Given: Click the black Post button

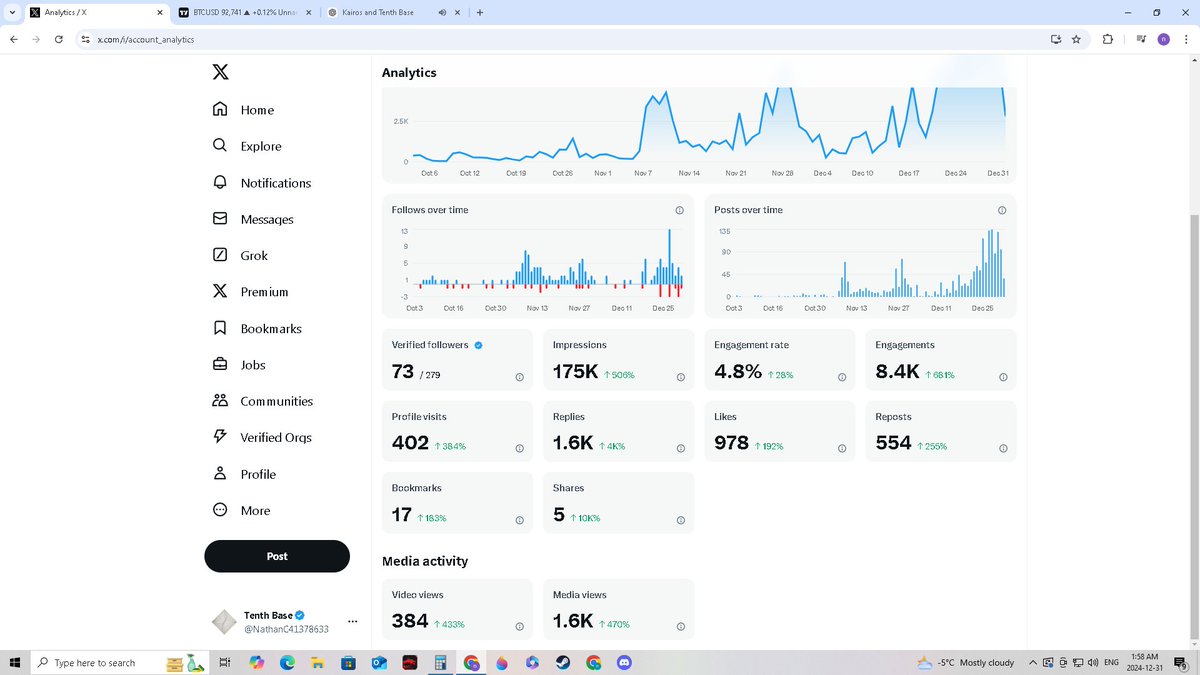Looking at the screenshot, I should (x=277, y=556).
